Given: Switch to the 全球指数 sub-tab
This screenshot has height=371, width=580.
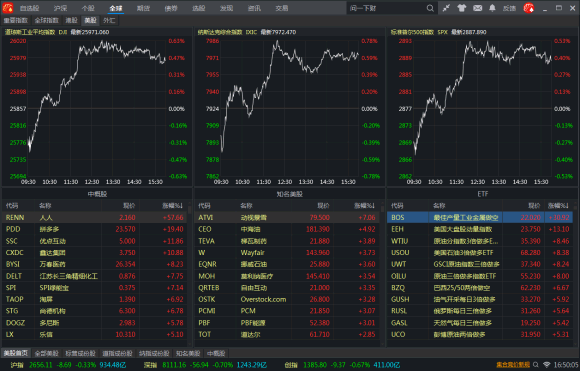Looking at the screenshot, I should tap(47, 20).
